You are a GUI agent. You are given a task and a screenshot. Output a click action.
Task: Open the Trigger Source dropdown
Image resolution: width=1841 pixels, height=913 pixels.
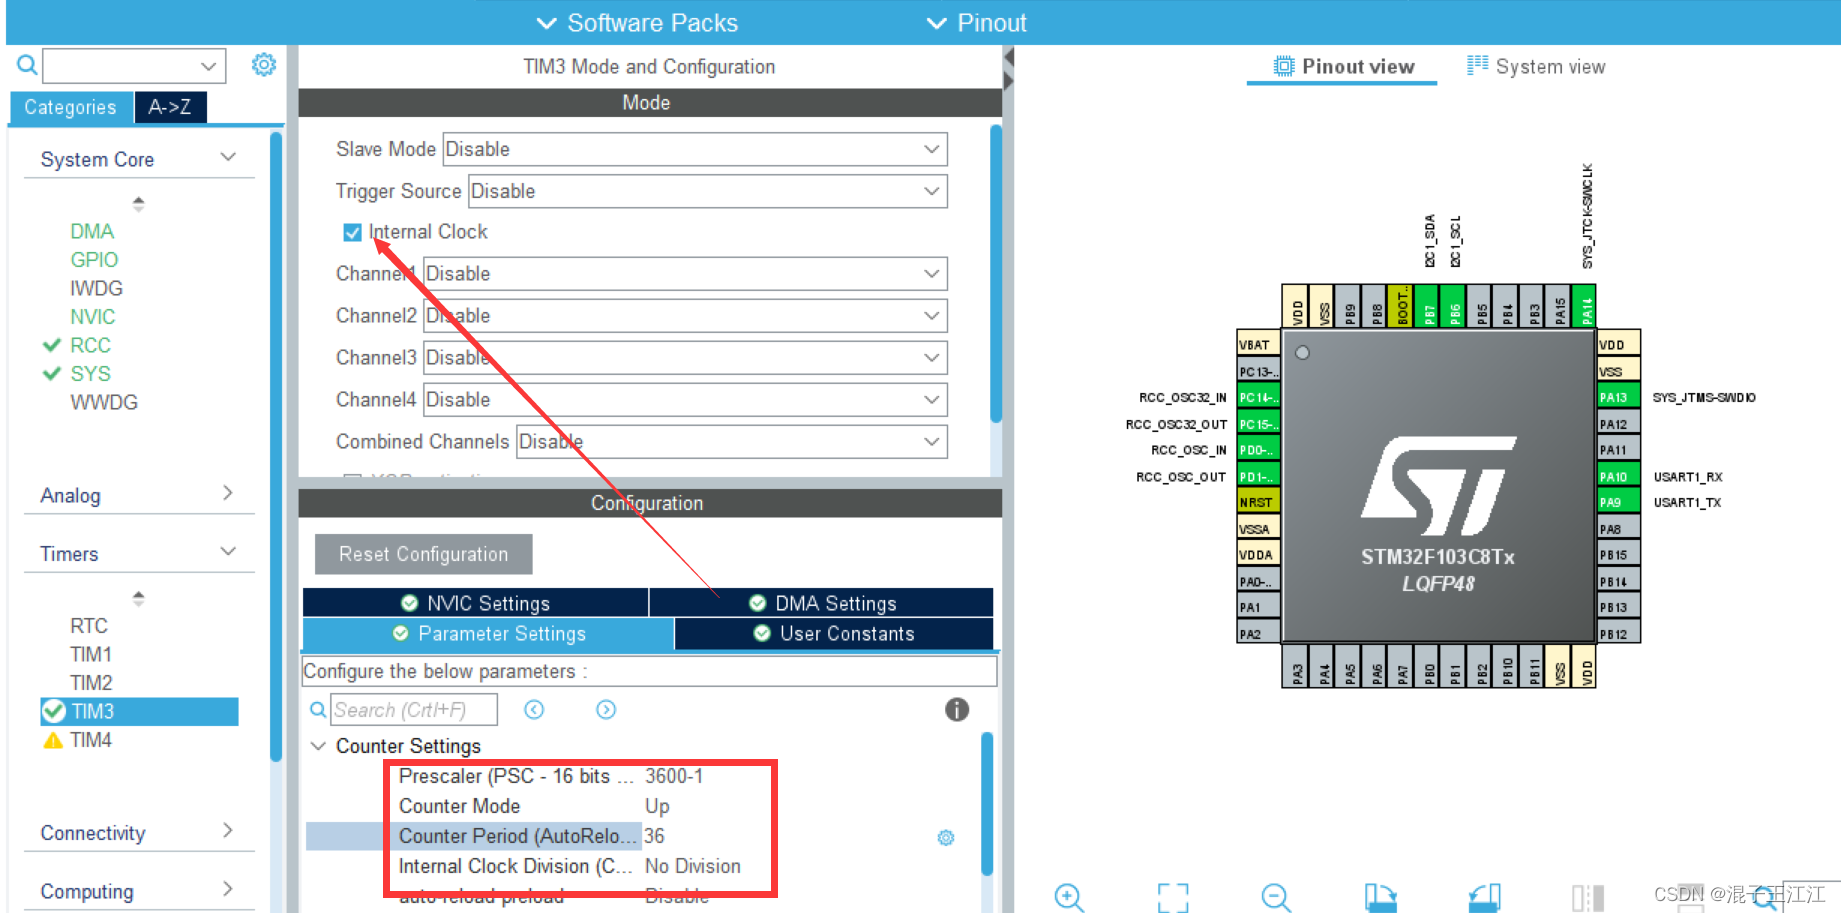(x=707, y=191)
